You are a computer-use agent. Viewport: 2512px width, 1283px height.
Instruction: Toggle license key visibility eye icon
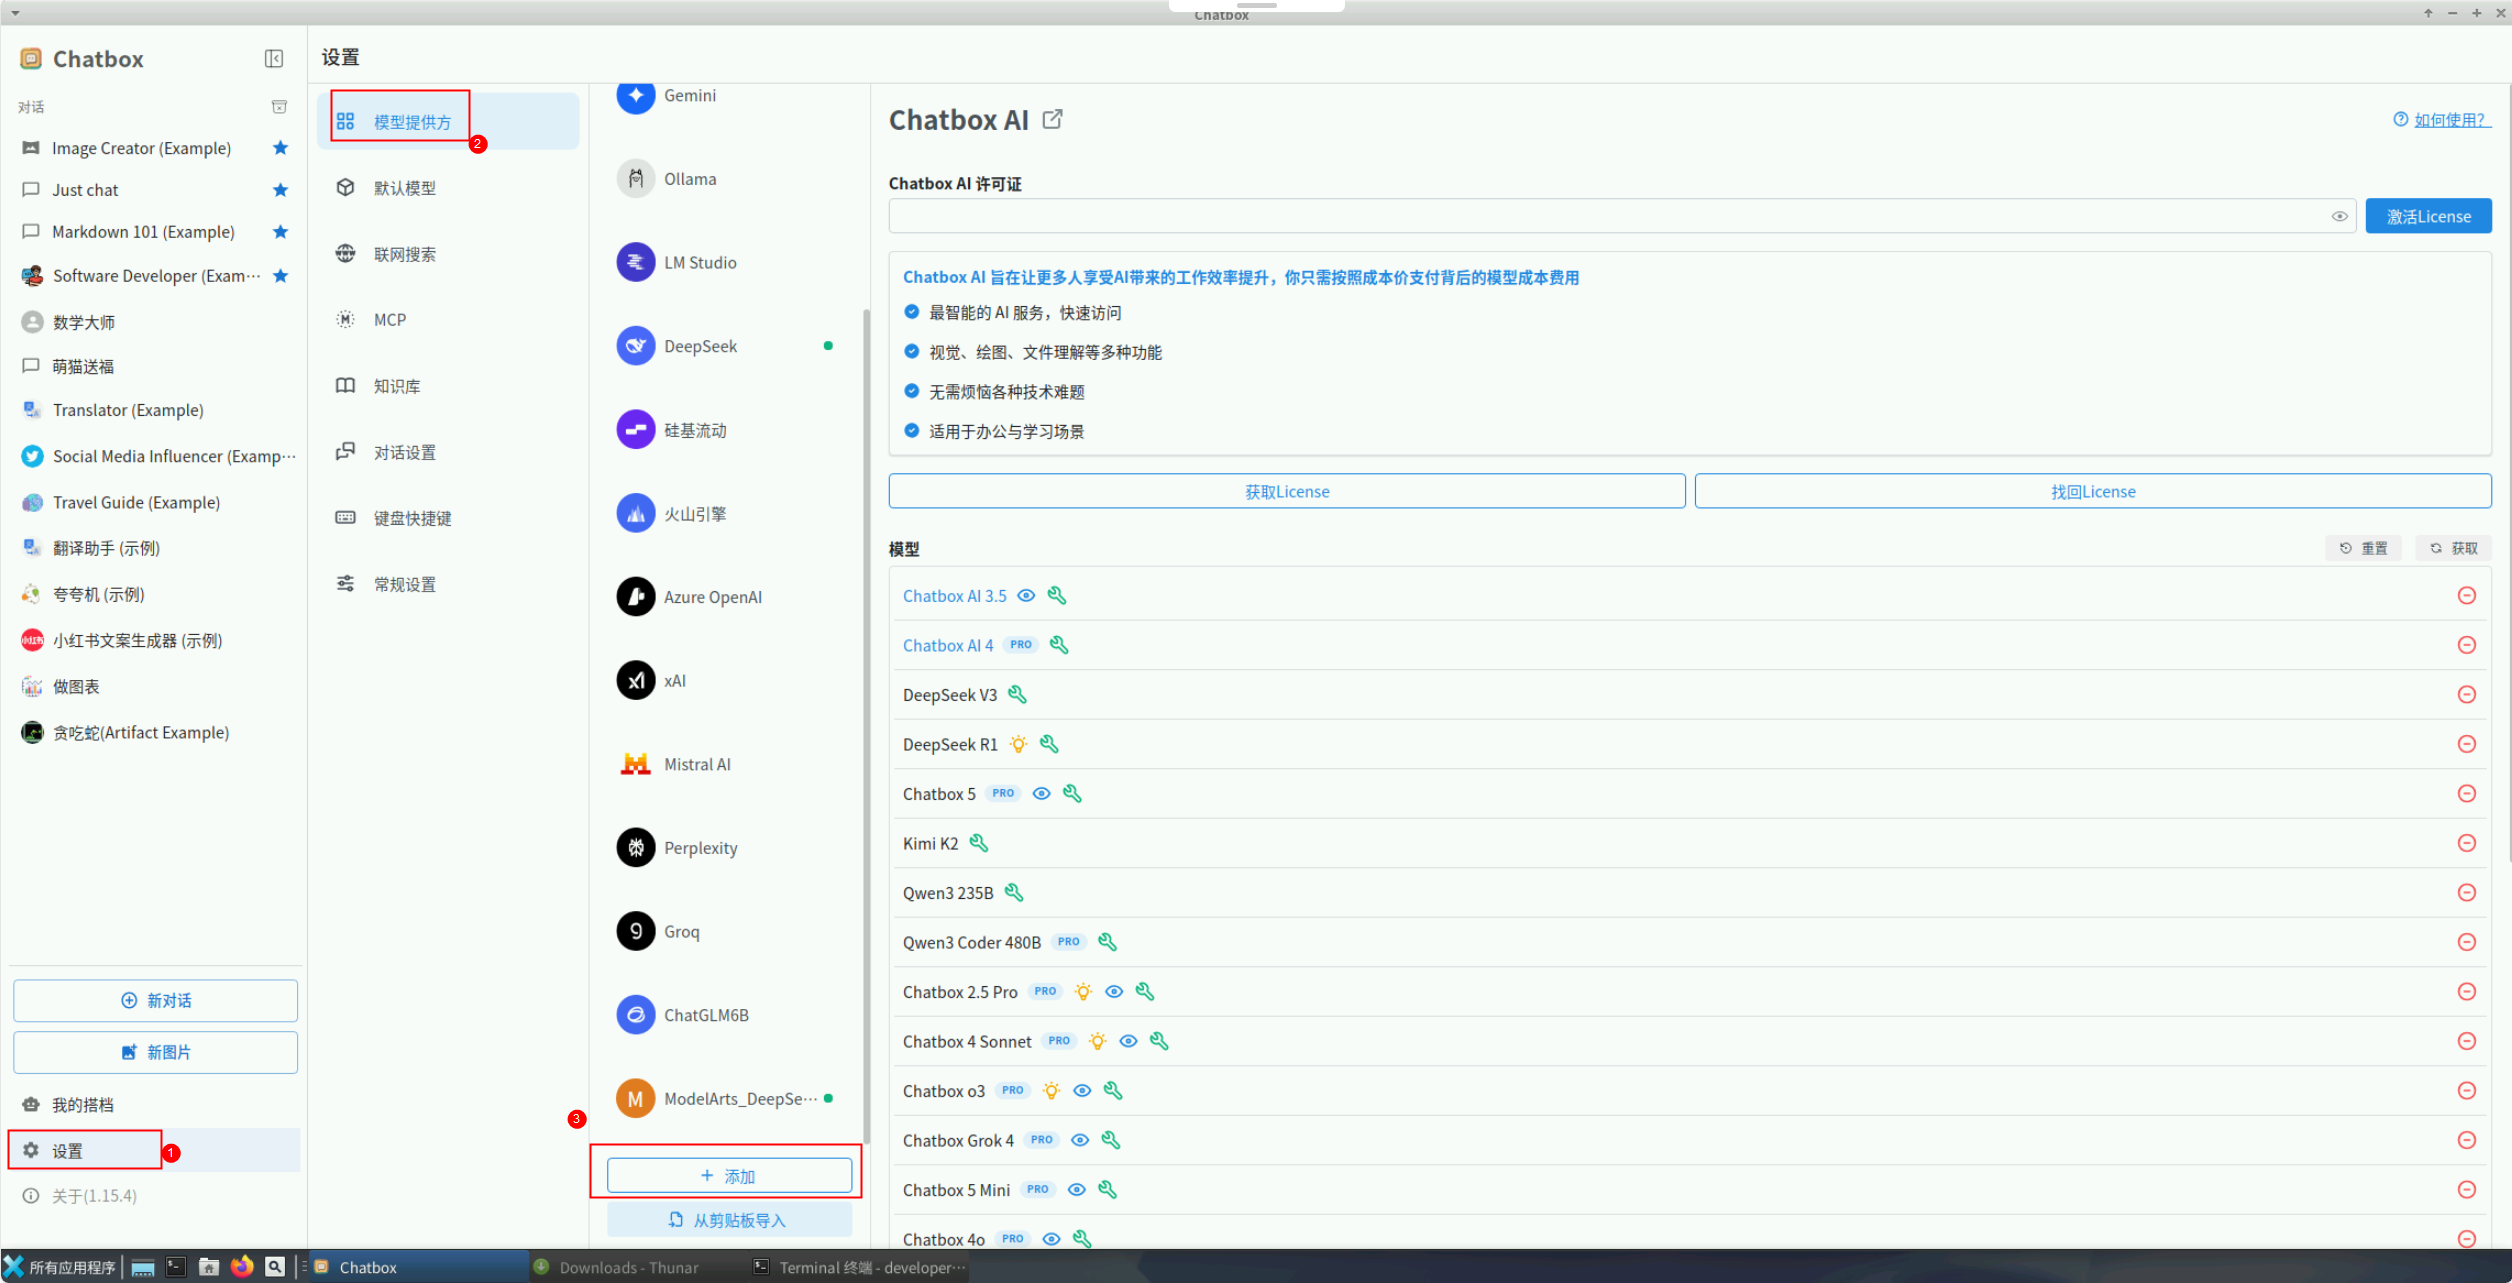coord(2339,216)
